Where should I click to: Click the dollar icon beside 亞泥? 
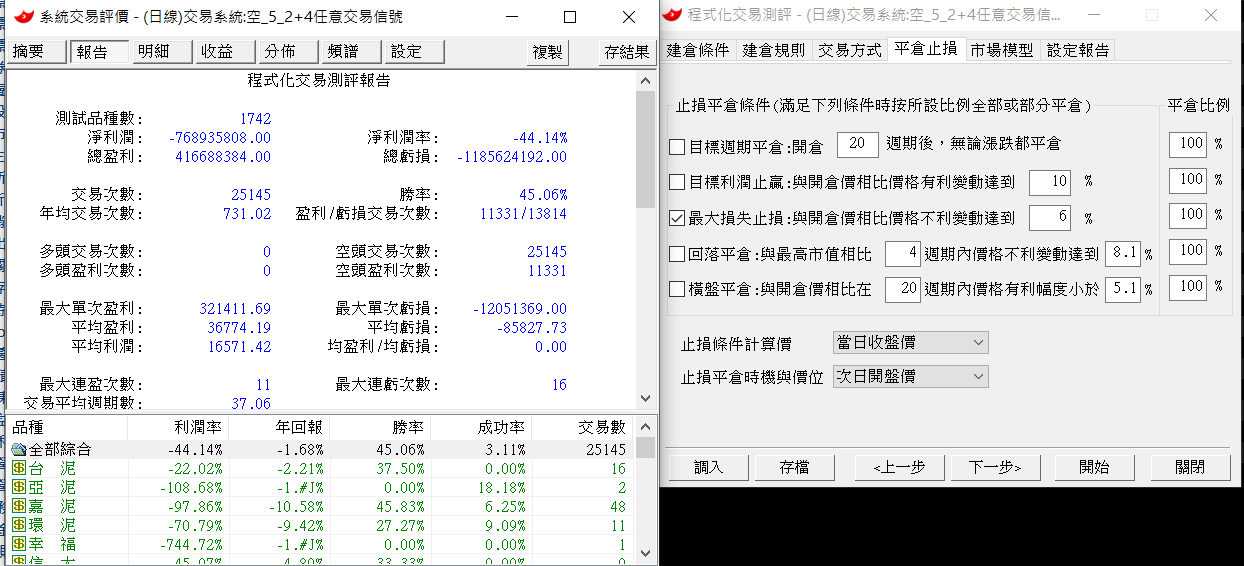19,487
